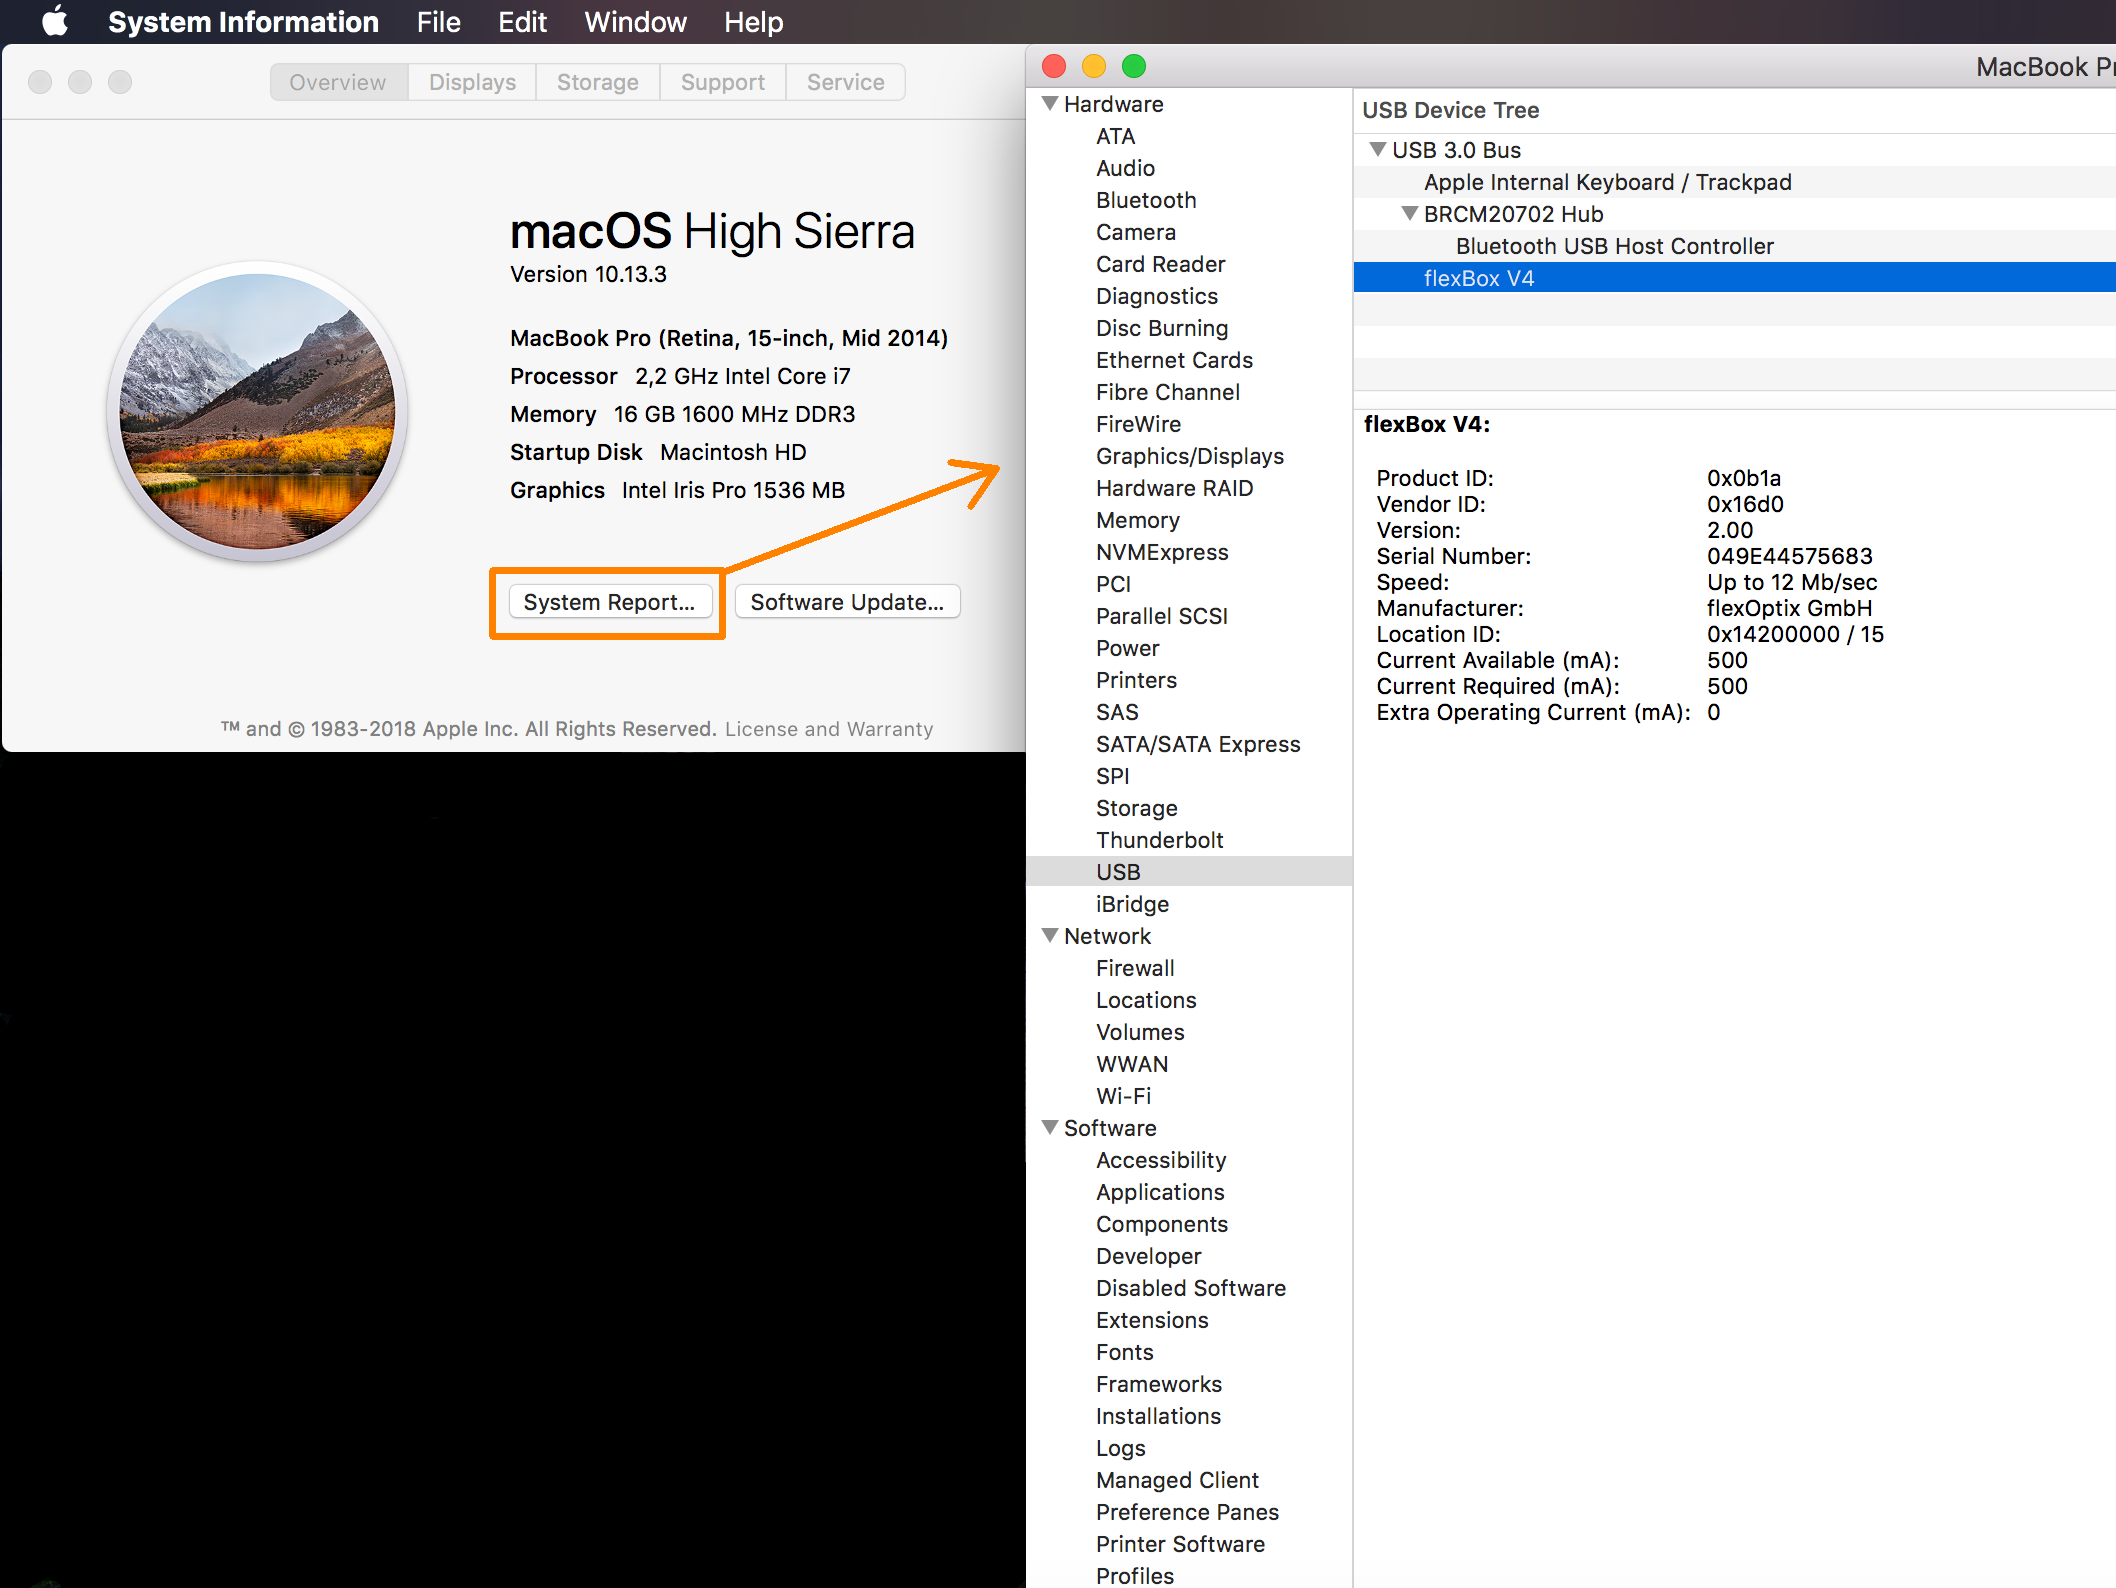Select Ethernet Cards in the sidebar
This screenshot has width=2116, height=1588.
point(1174,360)
